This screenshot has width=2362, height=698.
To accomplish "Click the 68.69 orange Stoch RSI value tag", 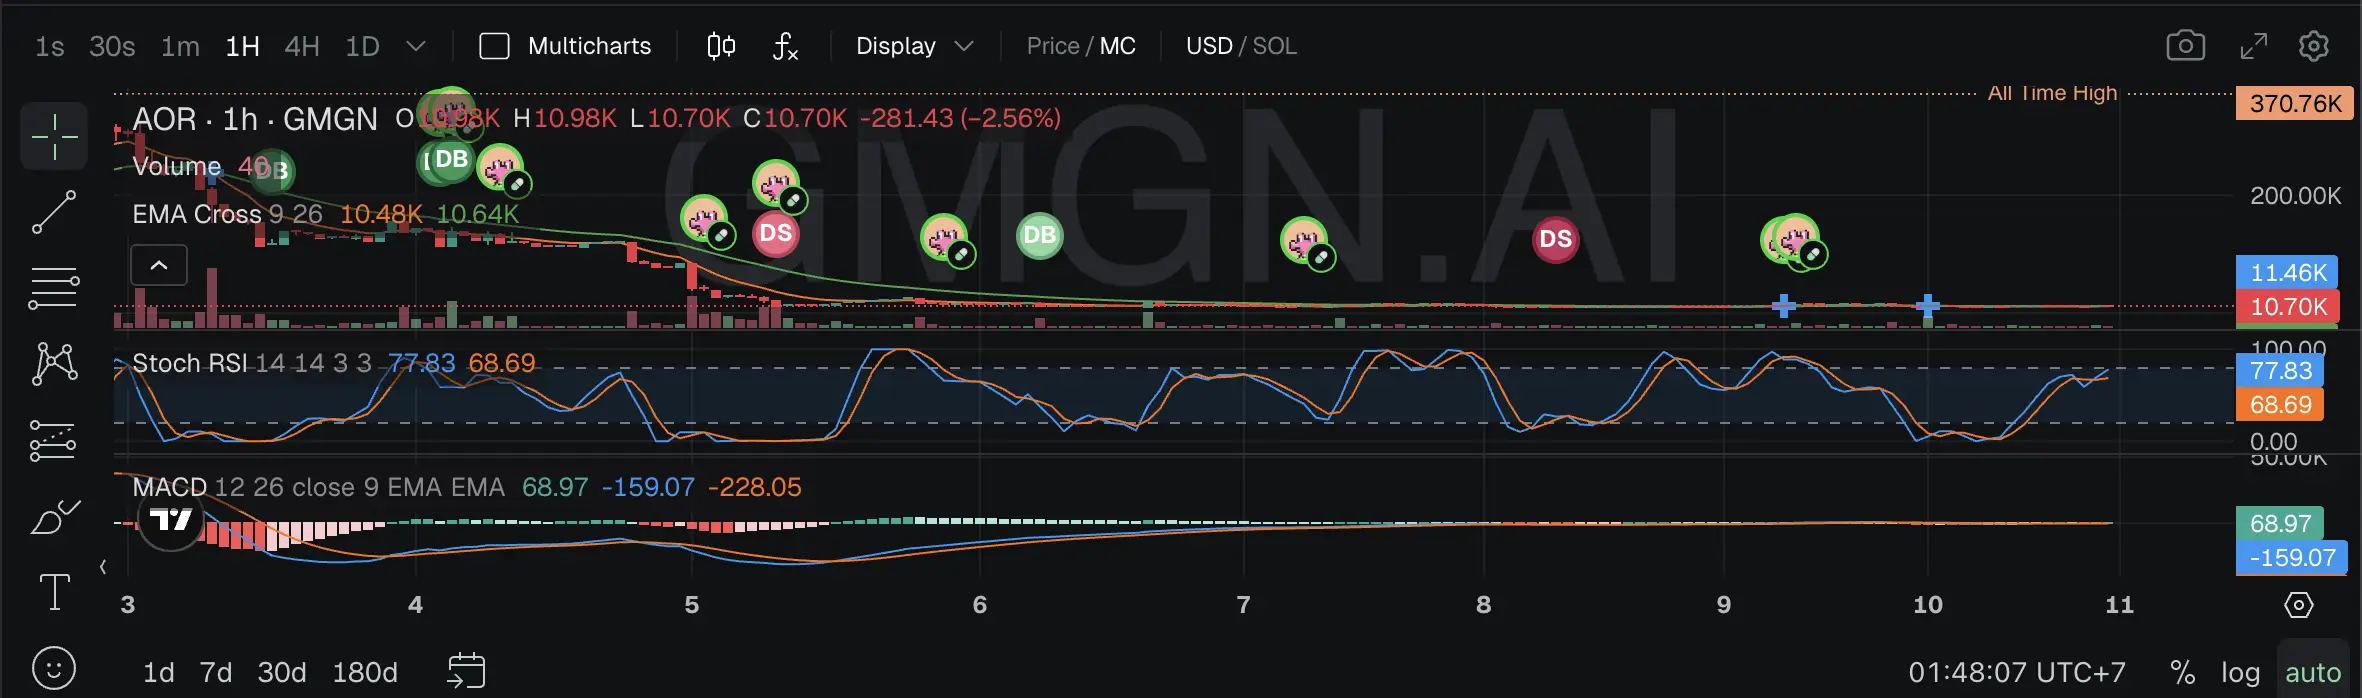I will [2280, 405].
